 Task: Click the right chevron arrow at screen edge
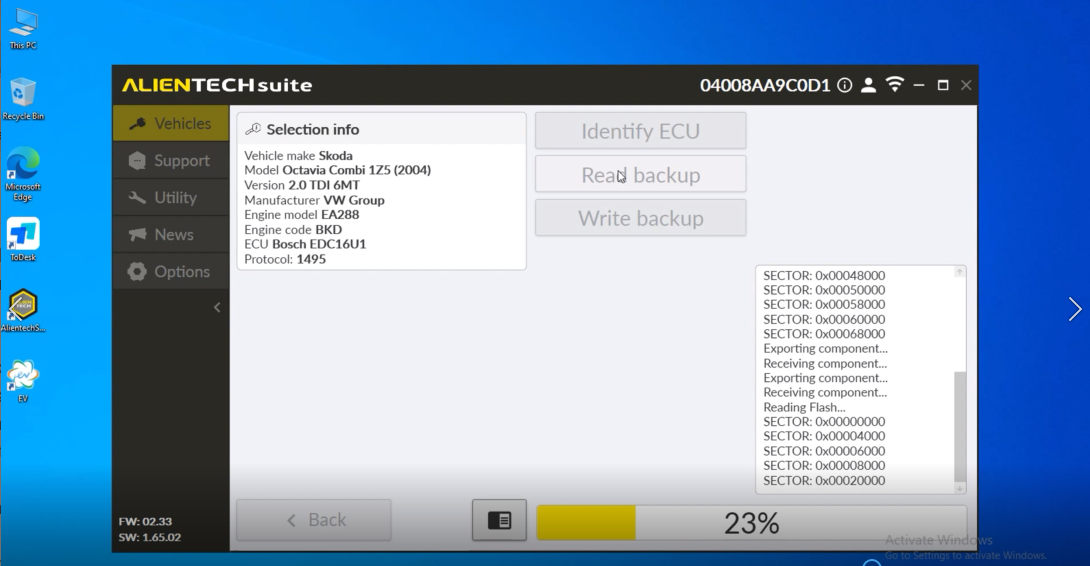[1074, 310]
